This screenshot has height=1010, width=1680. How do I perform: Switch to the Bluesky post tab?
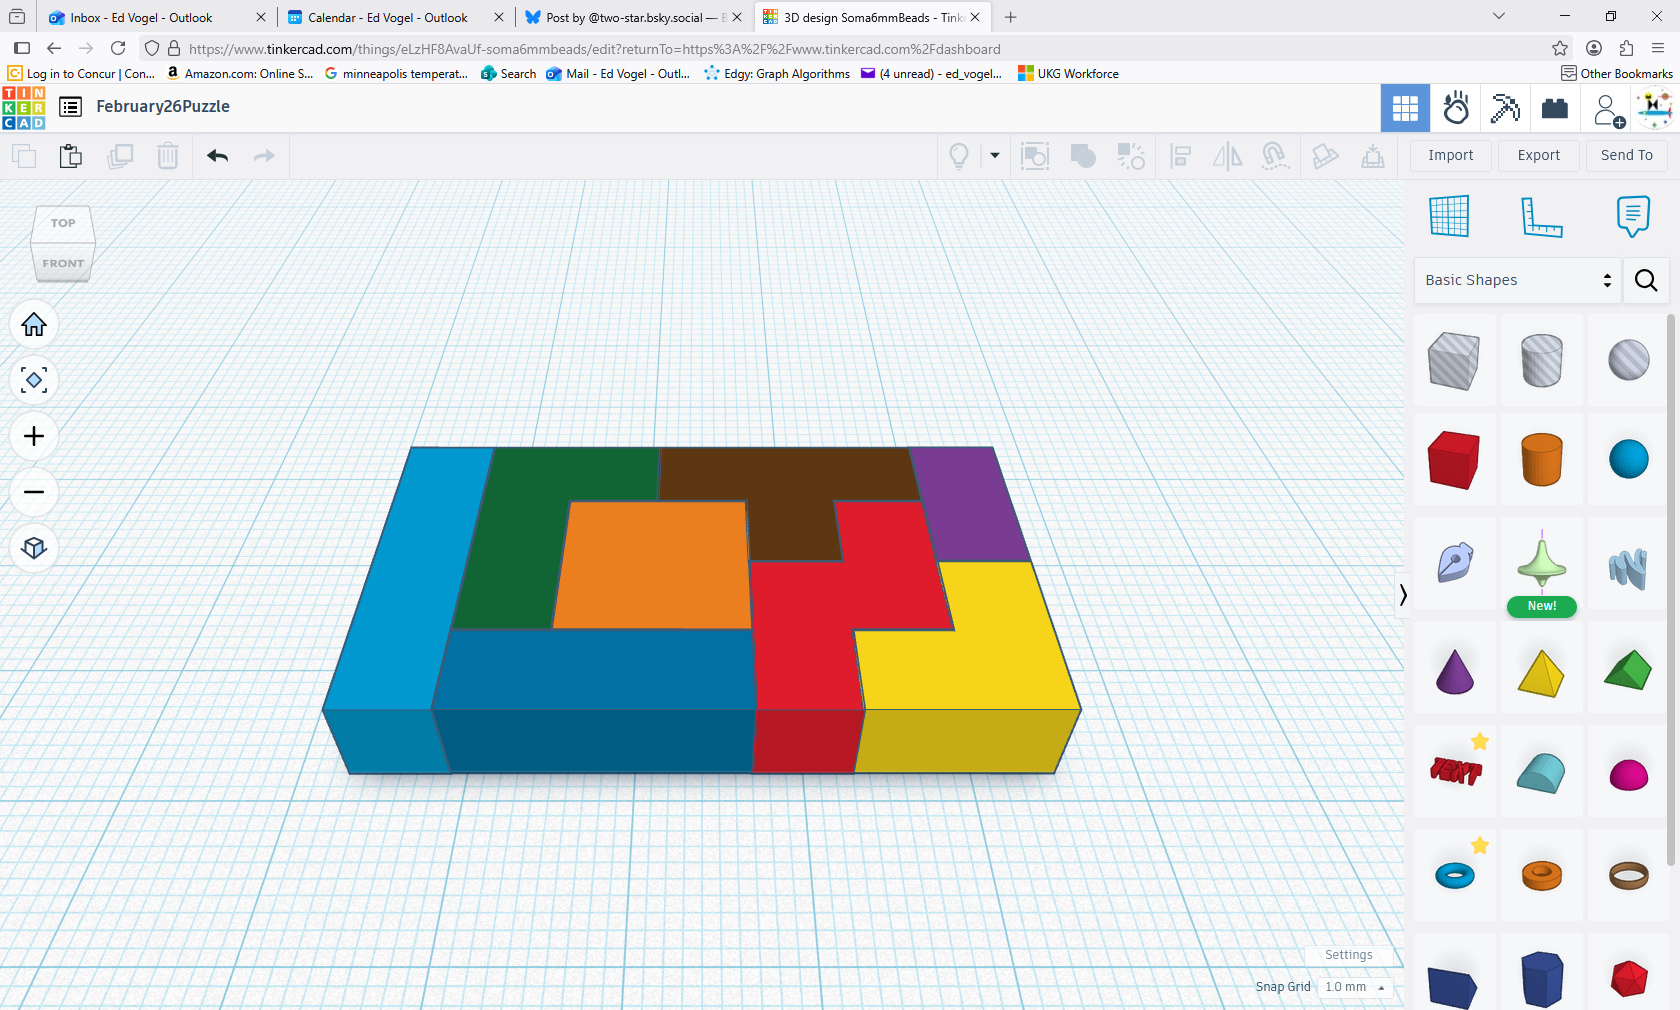pyautogui.click(x=625, y=17)
